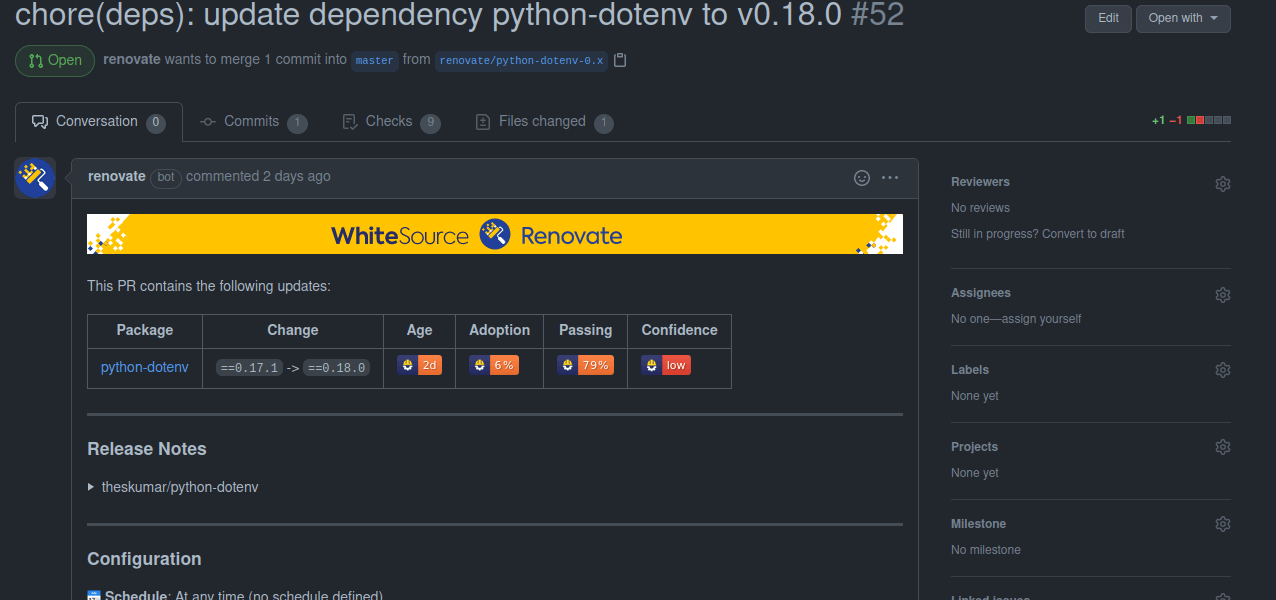The width and height of the screenshot is (1276, 600).
Task: Copy branch name clipboard icon
Action: (x=620, y=60)
